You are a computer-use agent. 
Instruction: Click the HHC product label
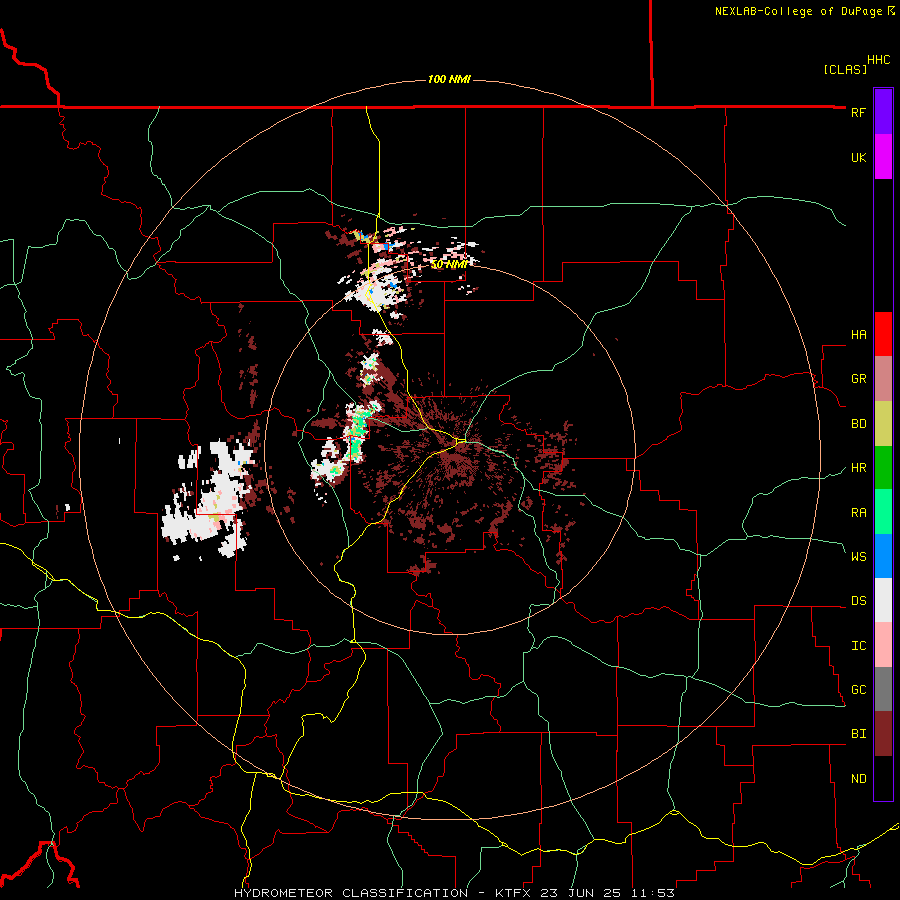(878, 60)
